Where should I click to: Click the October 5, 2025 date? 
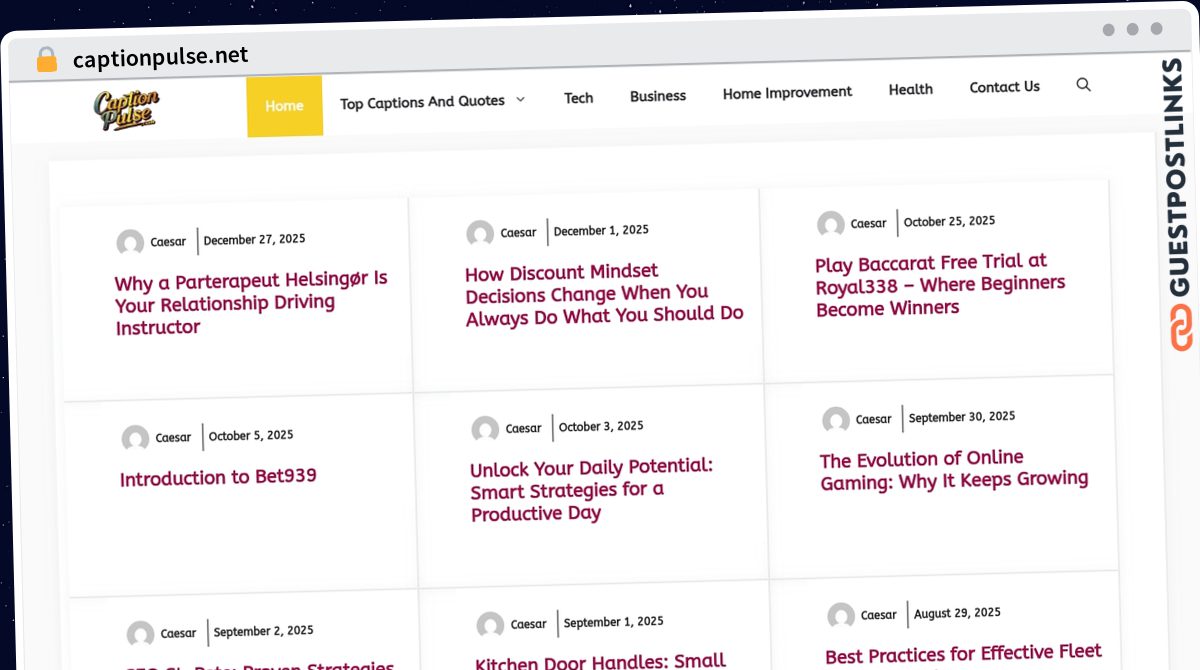(x=251, y=436)
